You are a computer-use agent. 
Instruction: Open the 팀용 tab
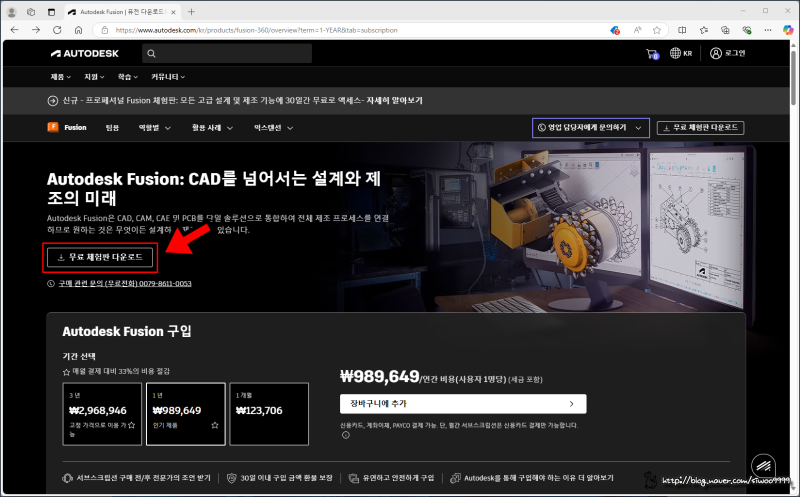pyautogui.click(x=112, y=128)
